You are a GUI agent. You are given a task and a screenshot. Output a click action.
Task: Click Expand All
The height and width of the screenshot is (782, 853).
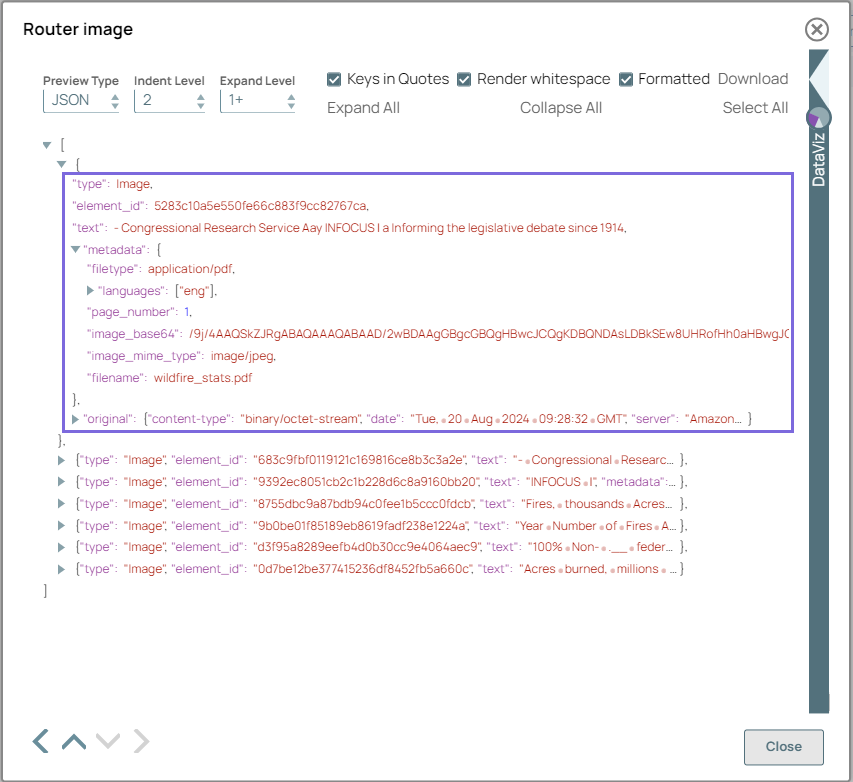coord(363,107)
